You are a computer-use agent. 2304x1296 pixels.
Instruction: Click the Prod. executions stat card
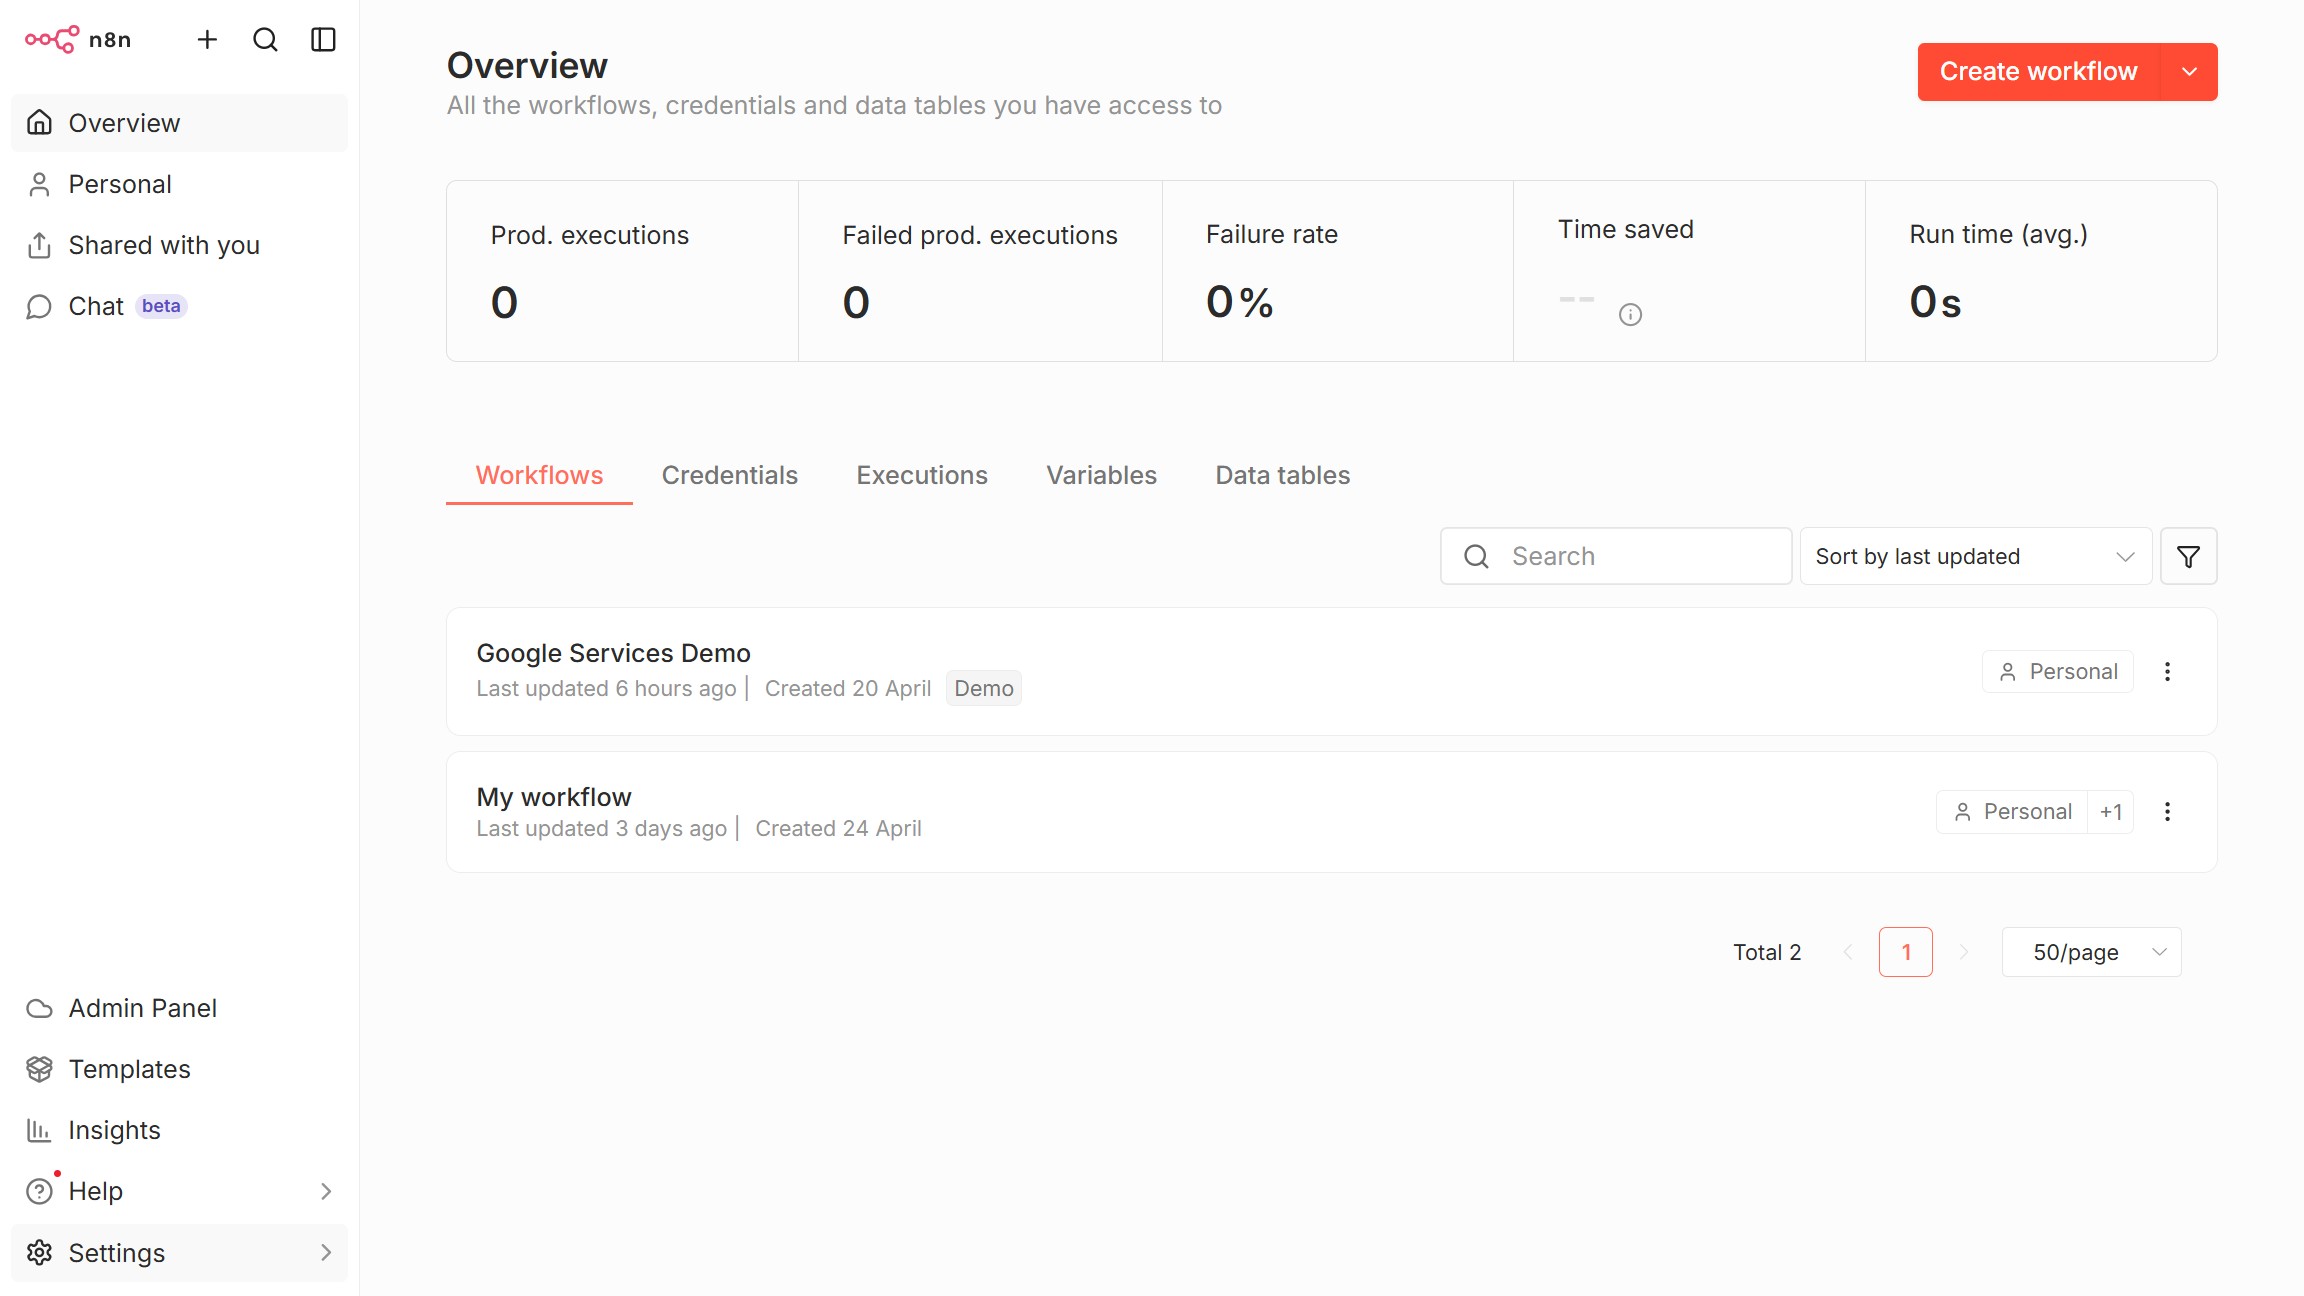click(622, 271)
